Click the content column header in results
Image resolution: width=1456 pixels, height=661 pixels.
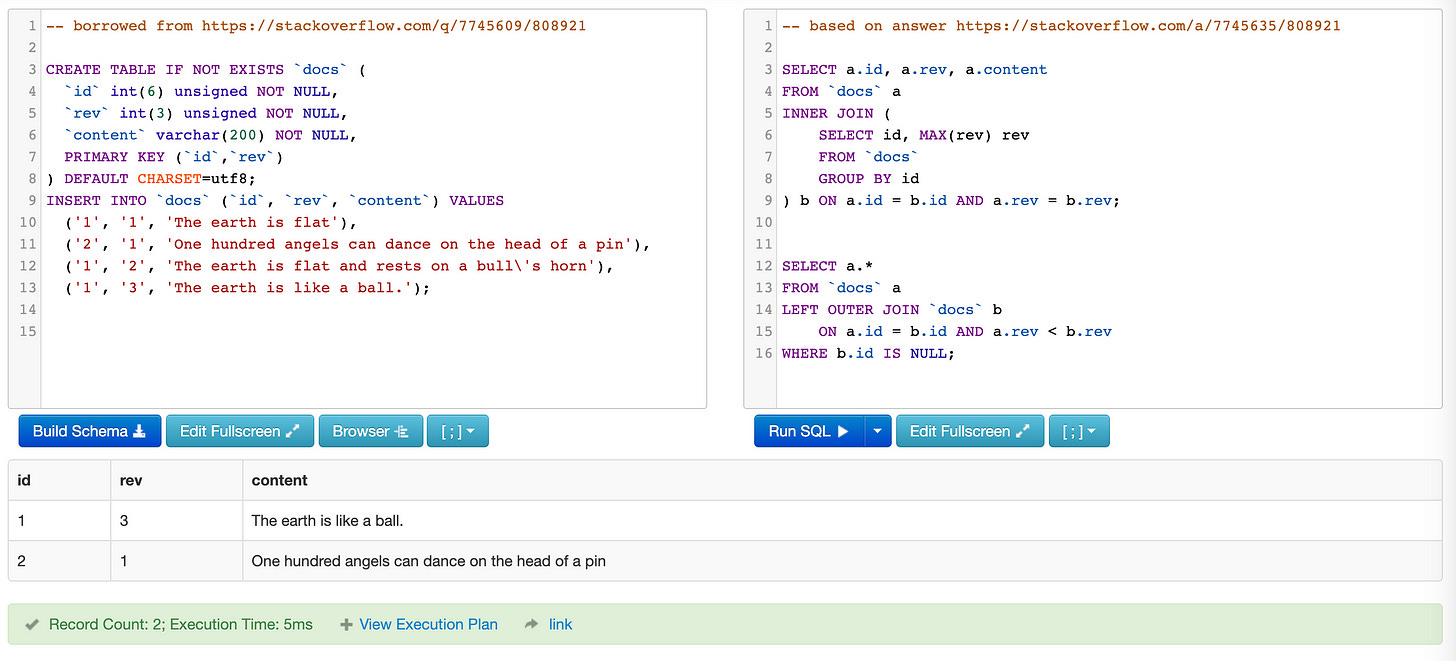click(279, 480)
